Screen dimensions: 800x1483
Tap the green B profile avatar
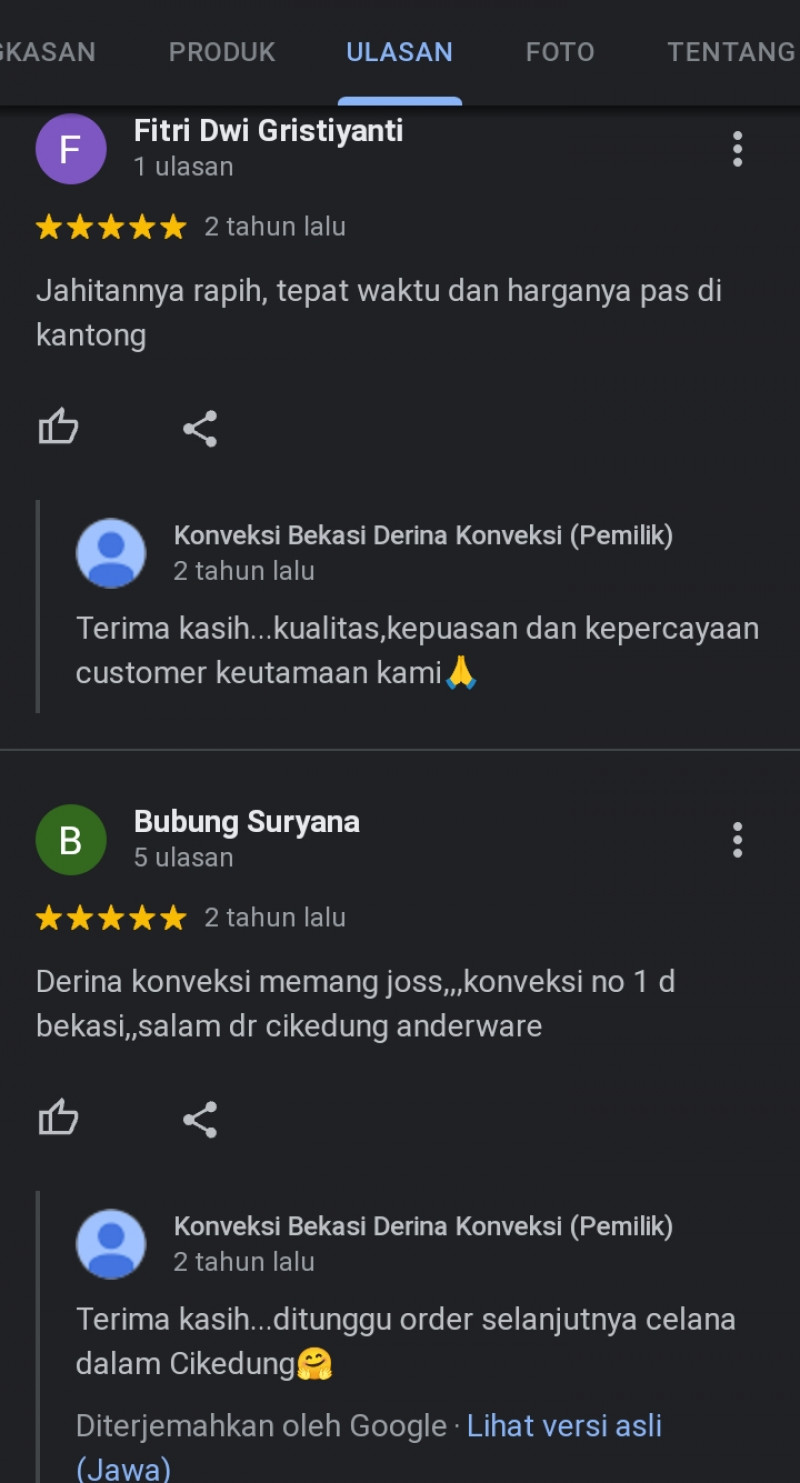pyautogui.click(x=71, y=840)
